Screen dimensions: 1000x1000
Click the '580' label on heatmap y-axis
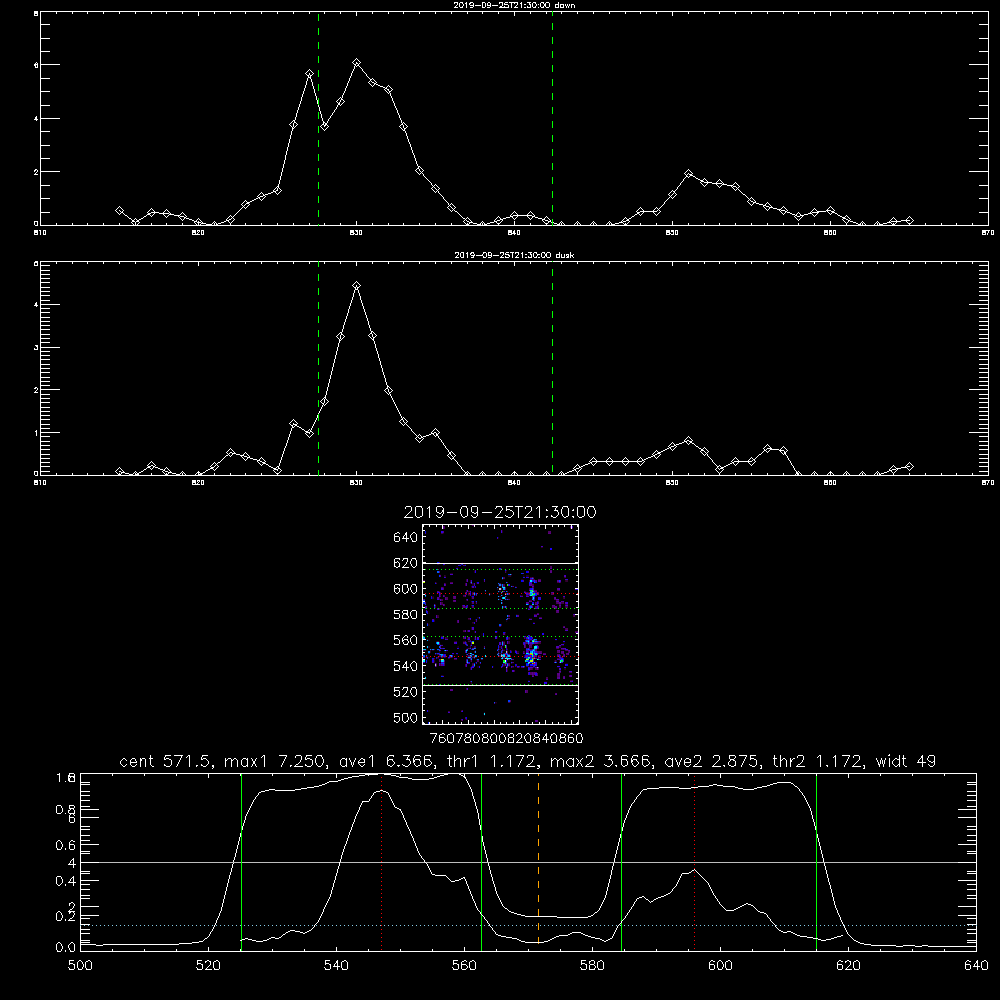(x=406, y=615)
